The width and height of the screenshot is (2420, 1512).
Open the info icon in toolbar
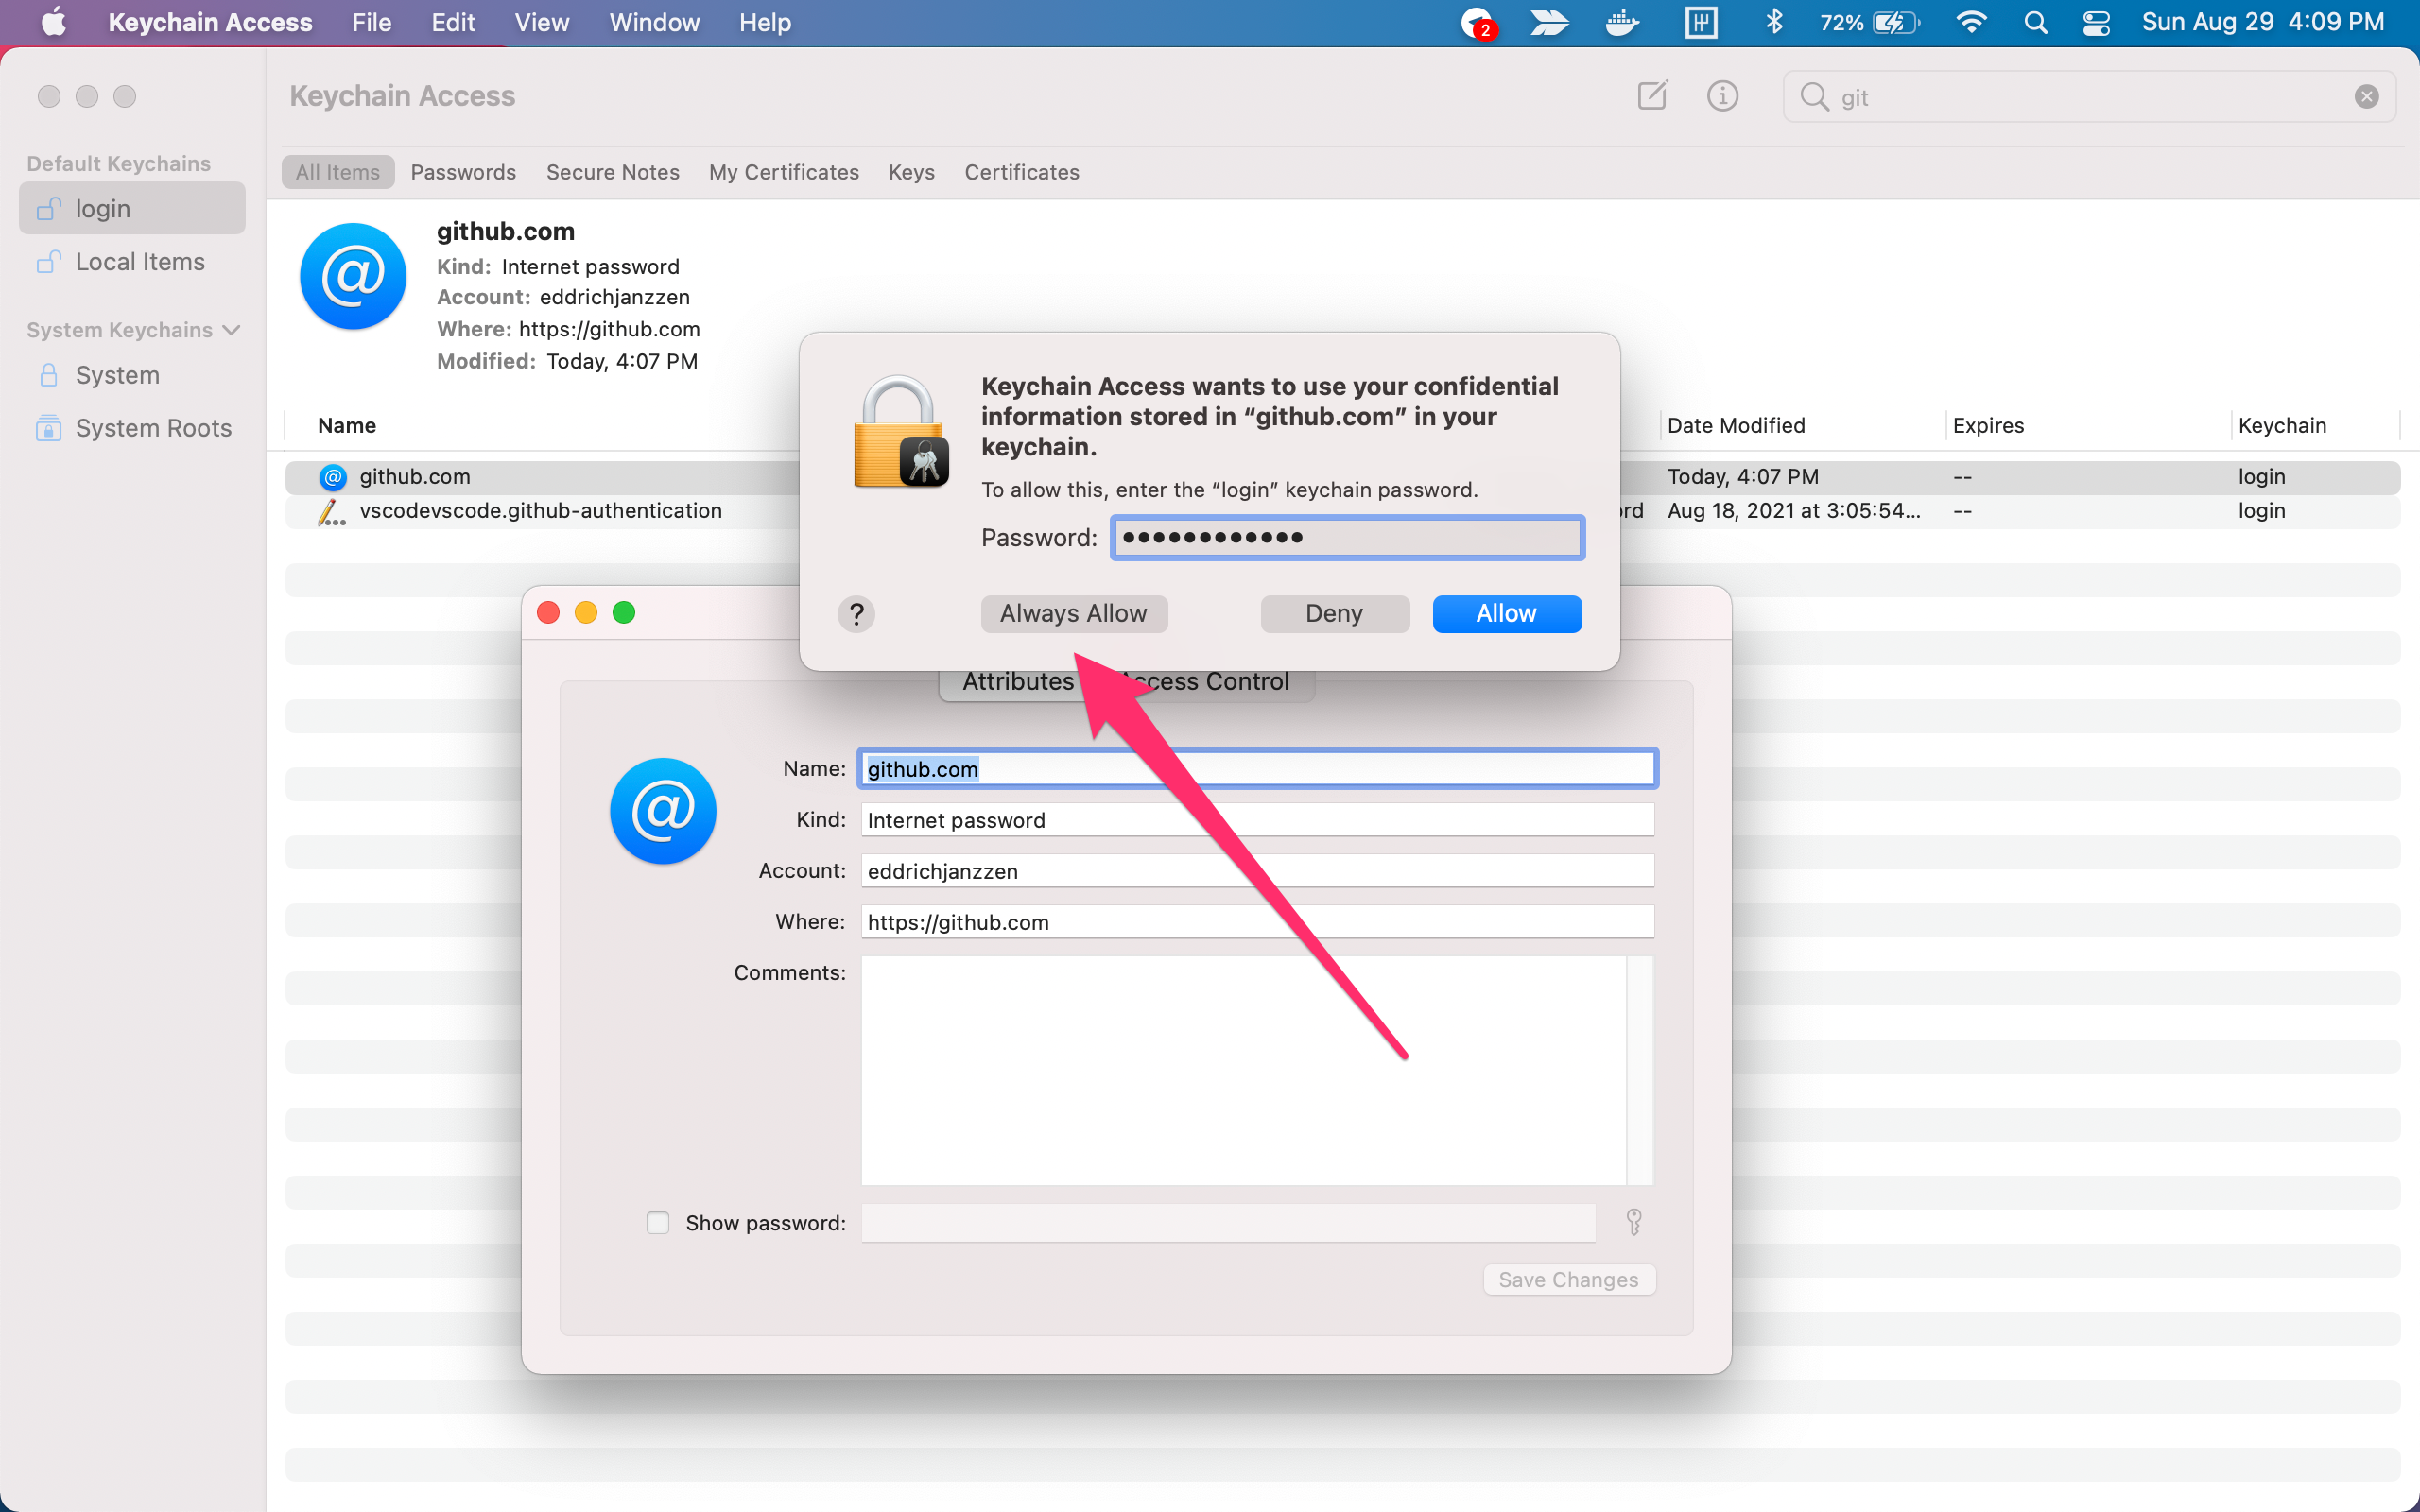[x=1722, y=96]
